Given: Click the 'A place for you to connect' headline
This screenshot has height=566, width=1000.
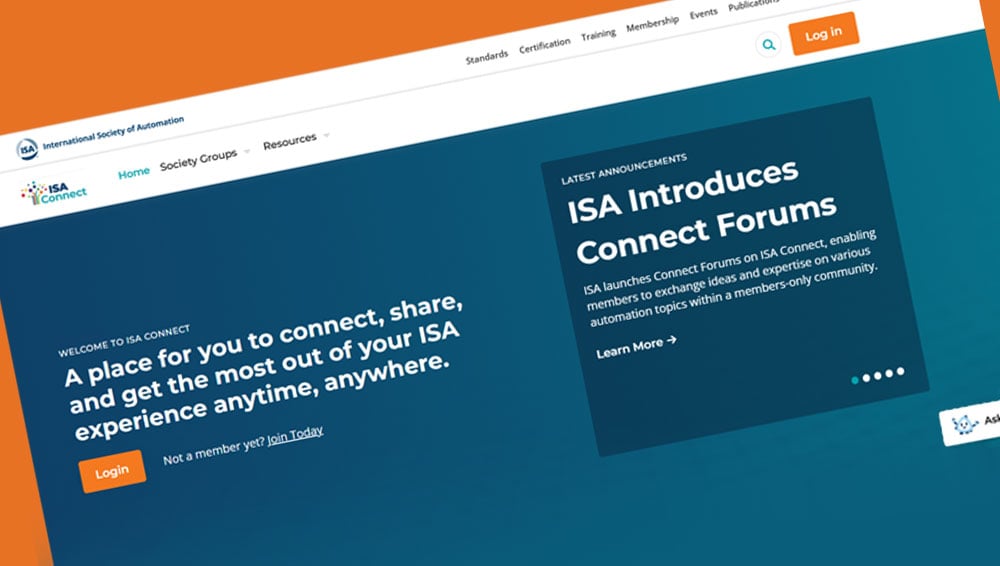Looking at the screenshot, I should coord(265,368).
